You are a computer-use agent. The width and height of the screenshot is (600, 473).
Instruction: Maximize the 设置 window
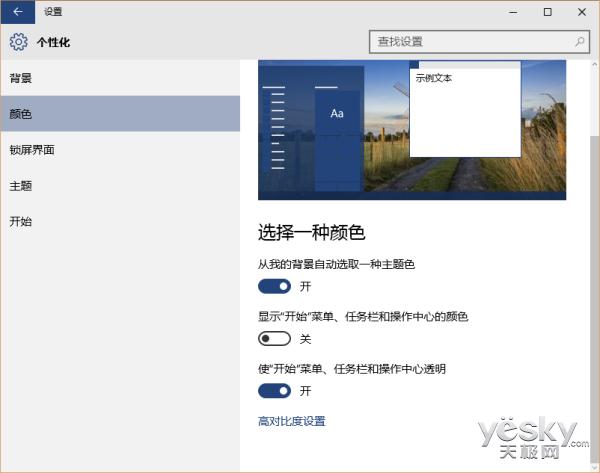click(547, 12)
